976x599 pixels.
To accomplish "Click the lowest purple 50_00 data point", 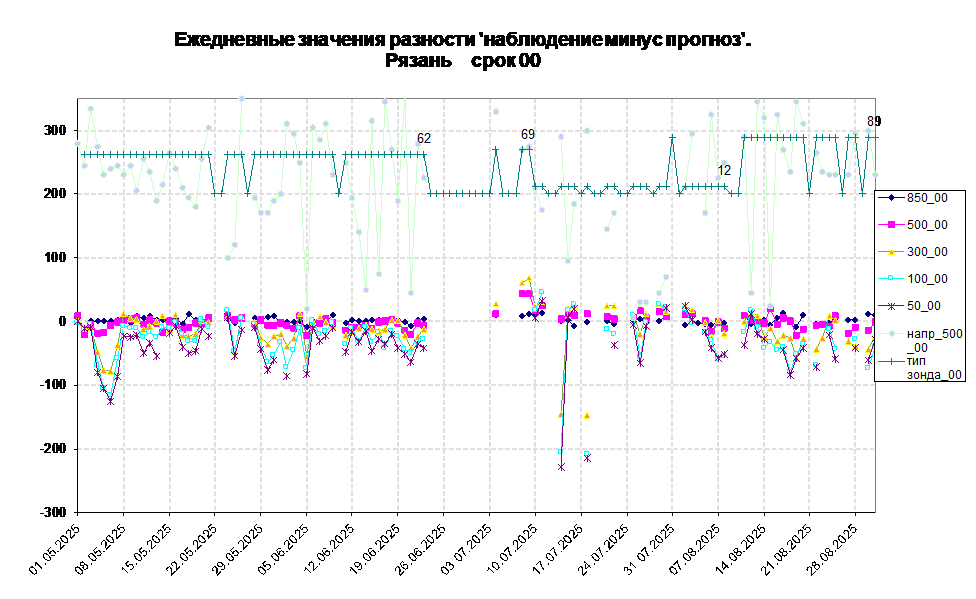I will pyautogui.click(x=561, y=467).
